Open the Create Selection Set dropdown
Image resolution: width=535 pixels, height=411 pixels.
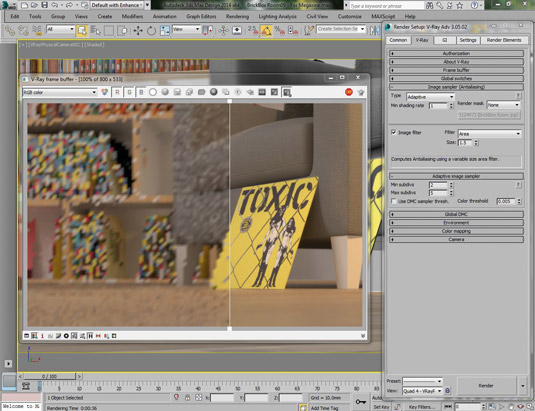[341, 29]
